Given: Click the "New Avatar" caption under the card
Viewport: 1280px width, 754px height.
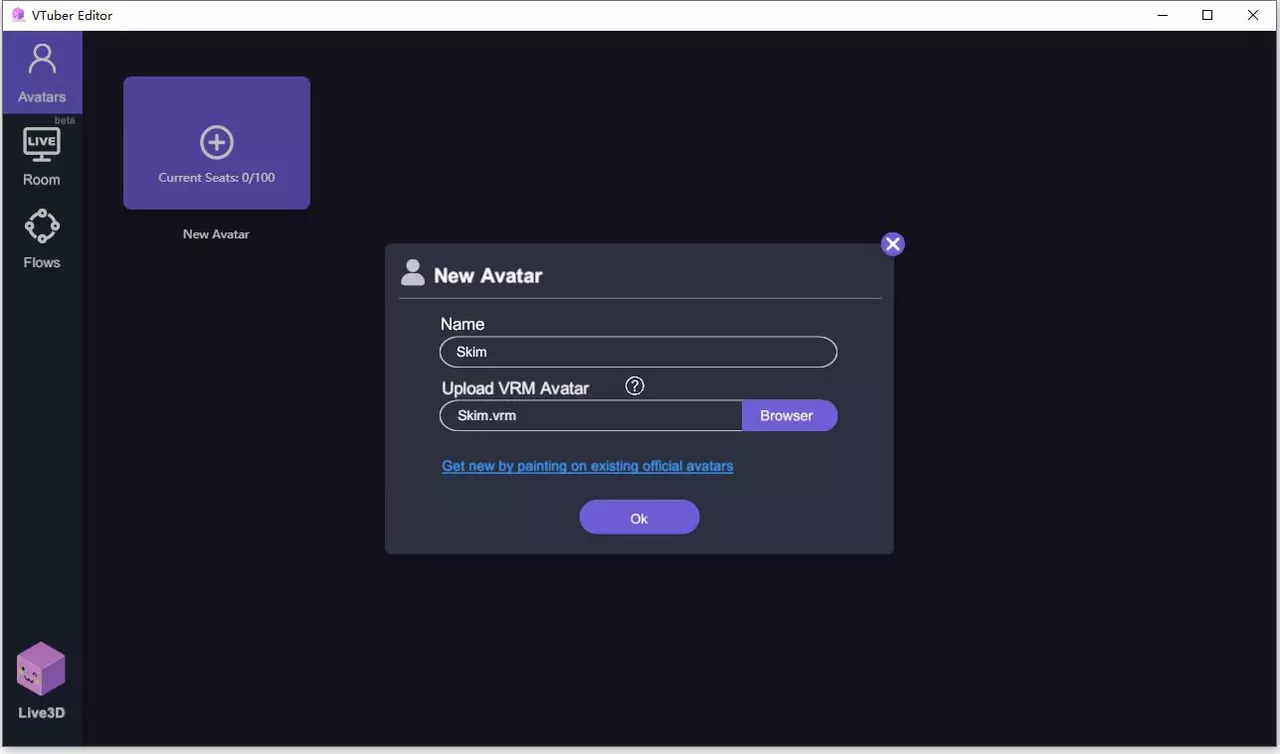Looking at the screenshot, I should (x=216, y=234).
